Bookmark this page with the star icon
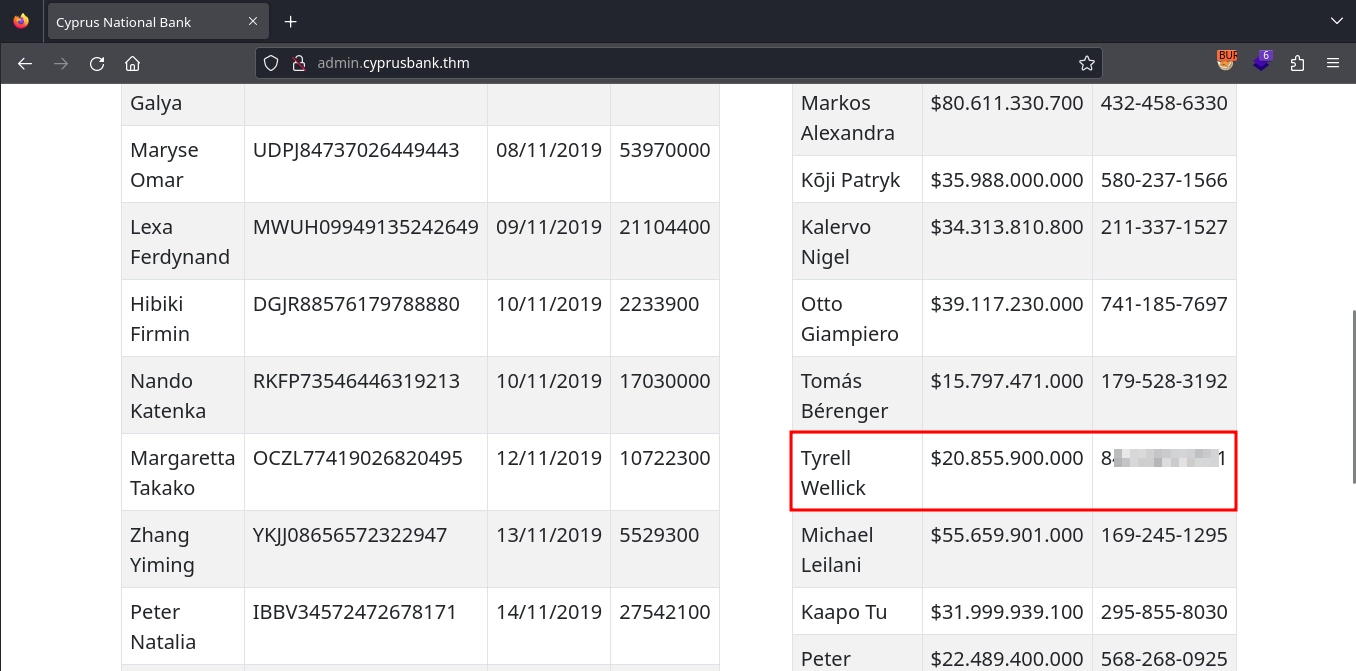Image resolution: width=1356 pixels, height=671 pixels. 1086,63
